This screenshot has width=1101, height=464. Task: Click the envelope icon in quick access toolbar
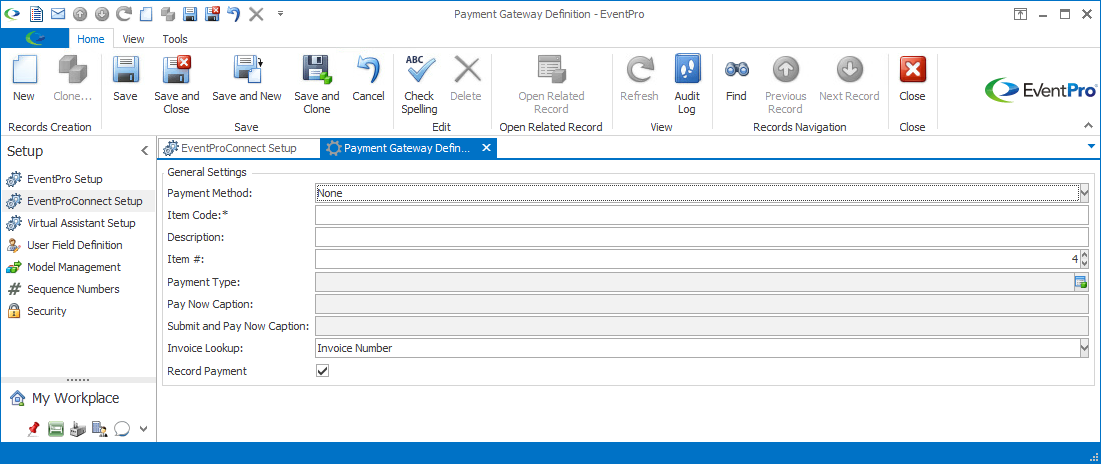tap(58, 13)
